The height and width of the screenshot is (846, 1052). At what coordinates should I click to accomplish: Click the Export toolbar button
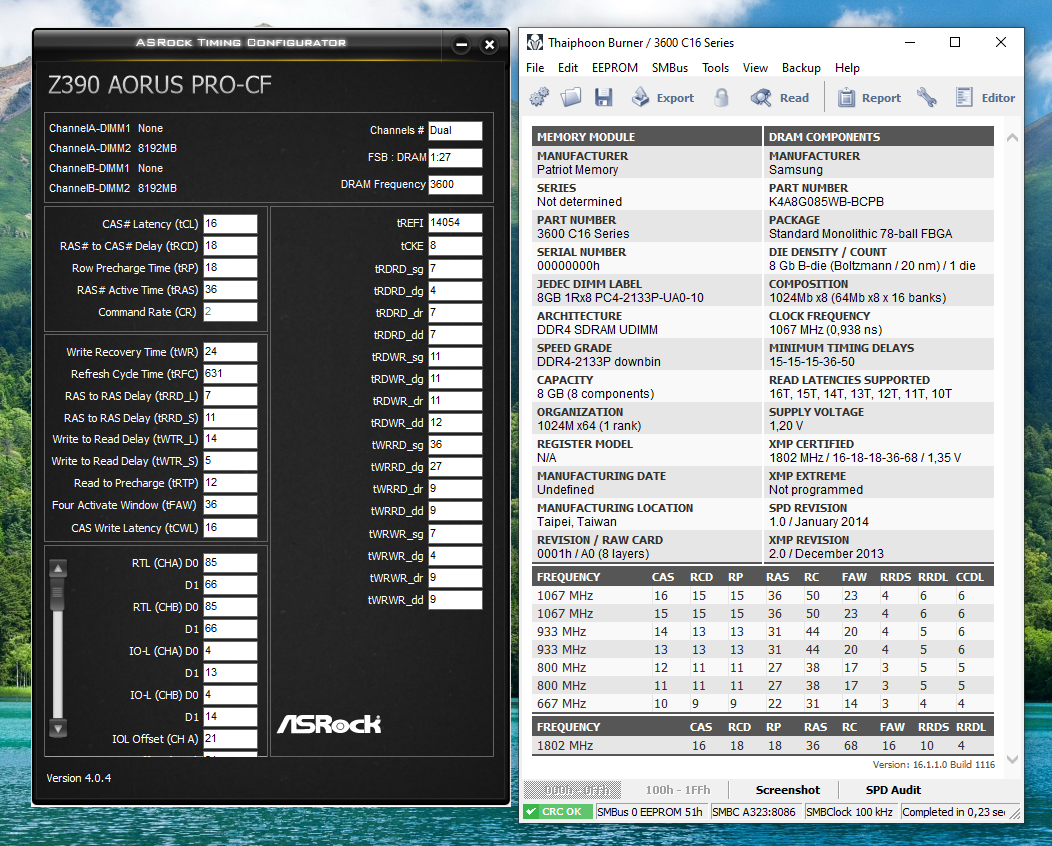point(663,98)
